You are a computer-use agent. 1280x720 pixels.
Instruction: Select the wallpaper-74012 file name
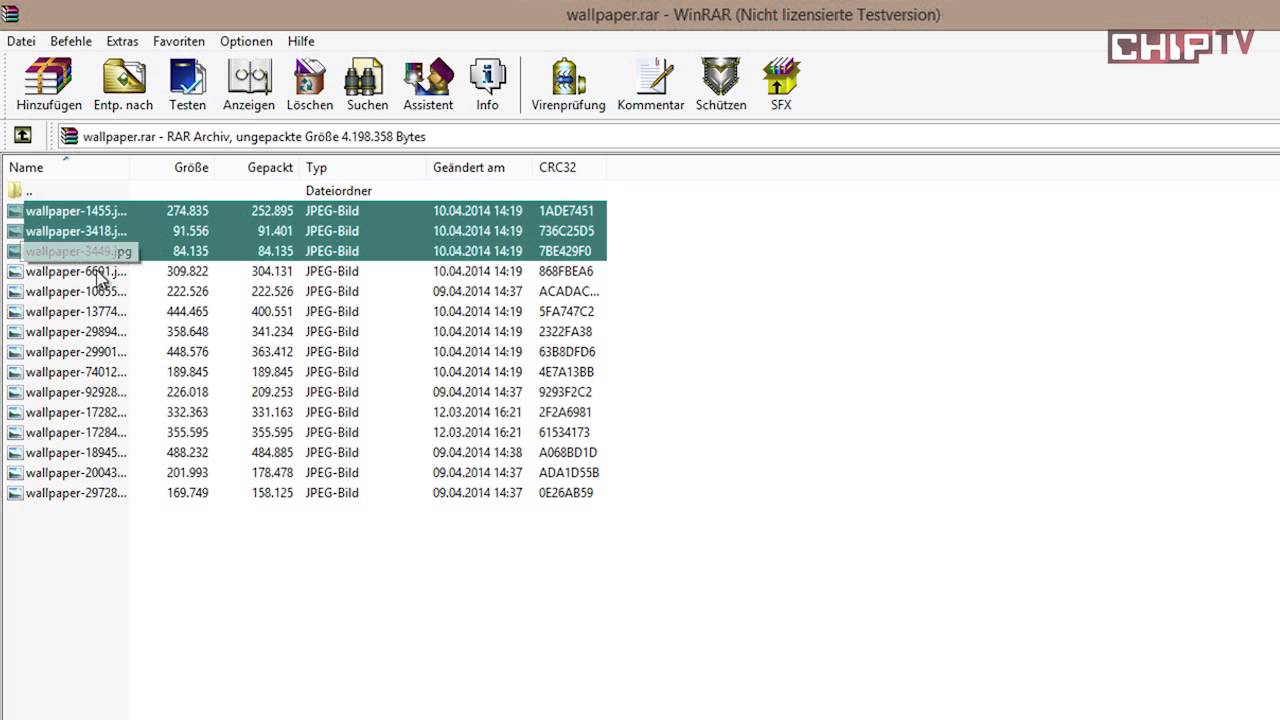tap(76, 371)
